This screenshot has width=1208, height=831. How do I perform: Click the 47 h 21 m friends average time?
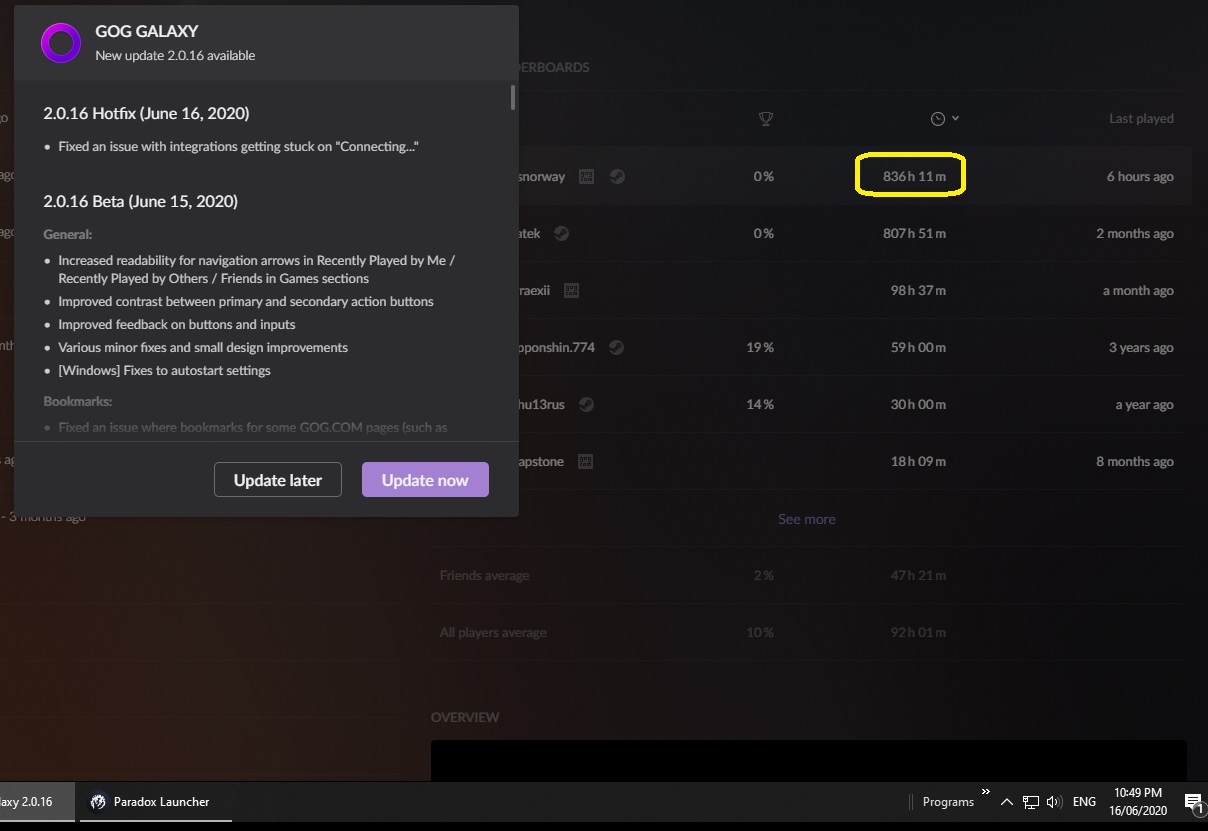(919, 576)
